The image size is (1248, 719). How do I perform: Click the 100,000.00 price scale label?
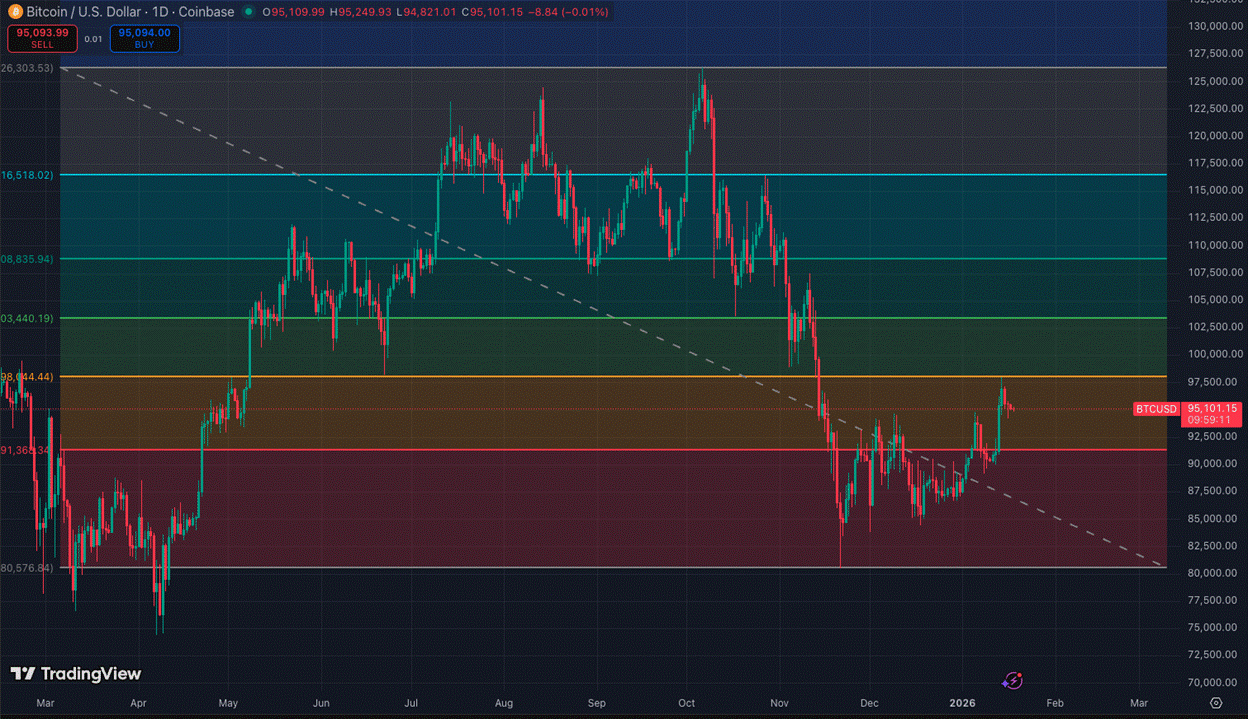[x=1213, y=354]
